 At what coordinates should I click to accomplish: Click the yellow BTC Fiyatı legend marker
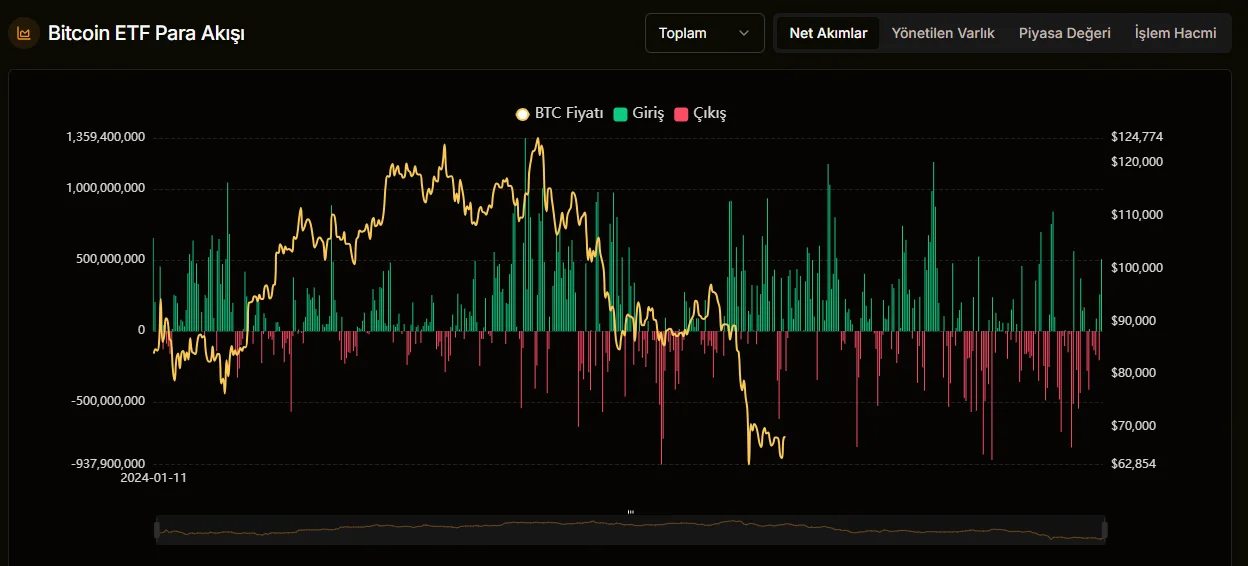coord(522,114)
